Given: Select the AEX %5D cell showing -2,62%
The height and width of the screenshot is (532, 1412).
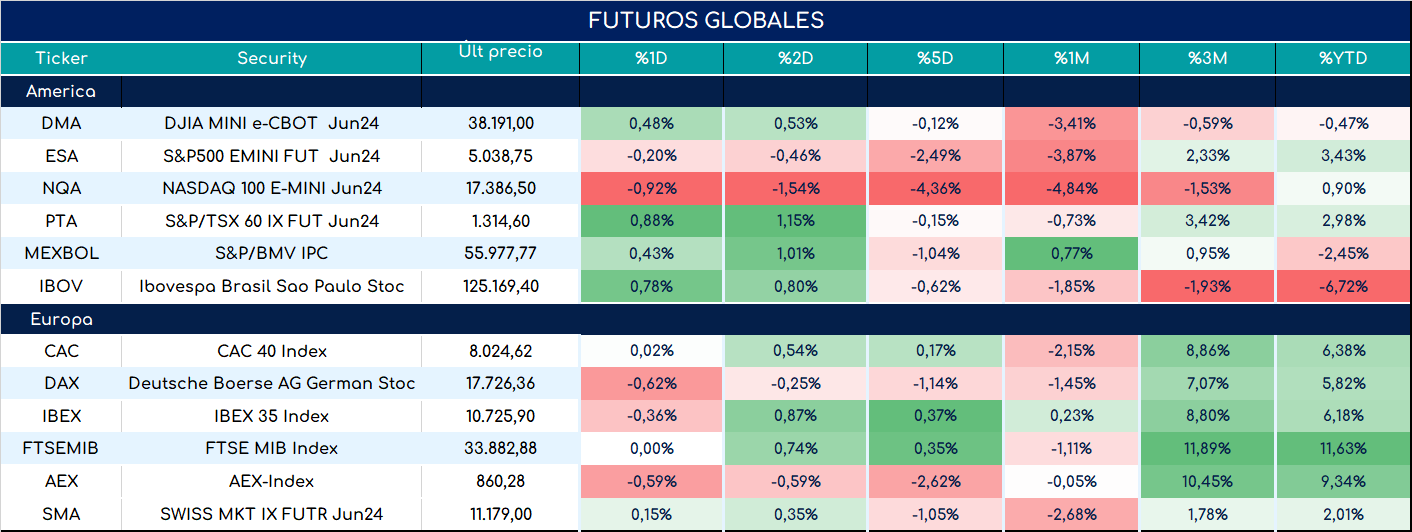Looking at the screenshot, I should coord(936,481).
